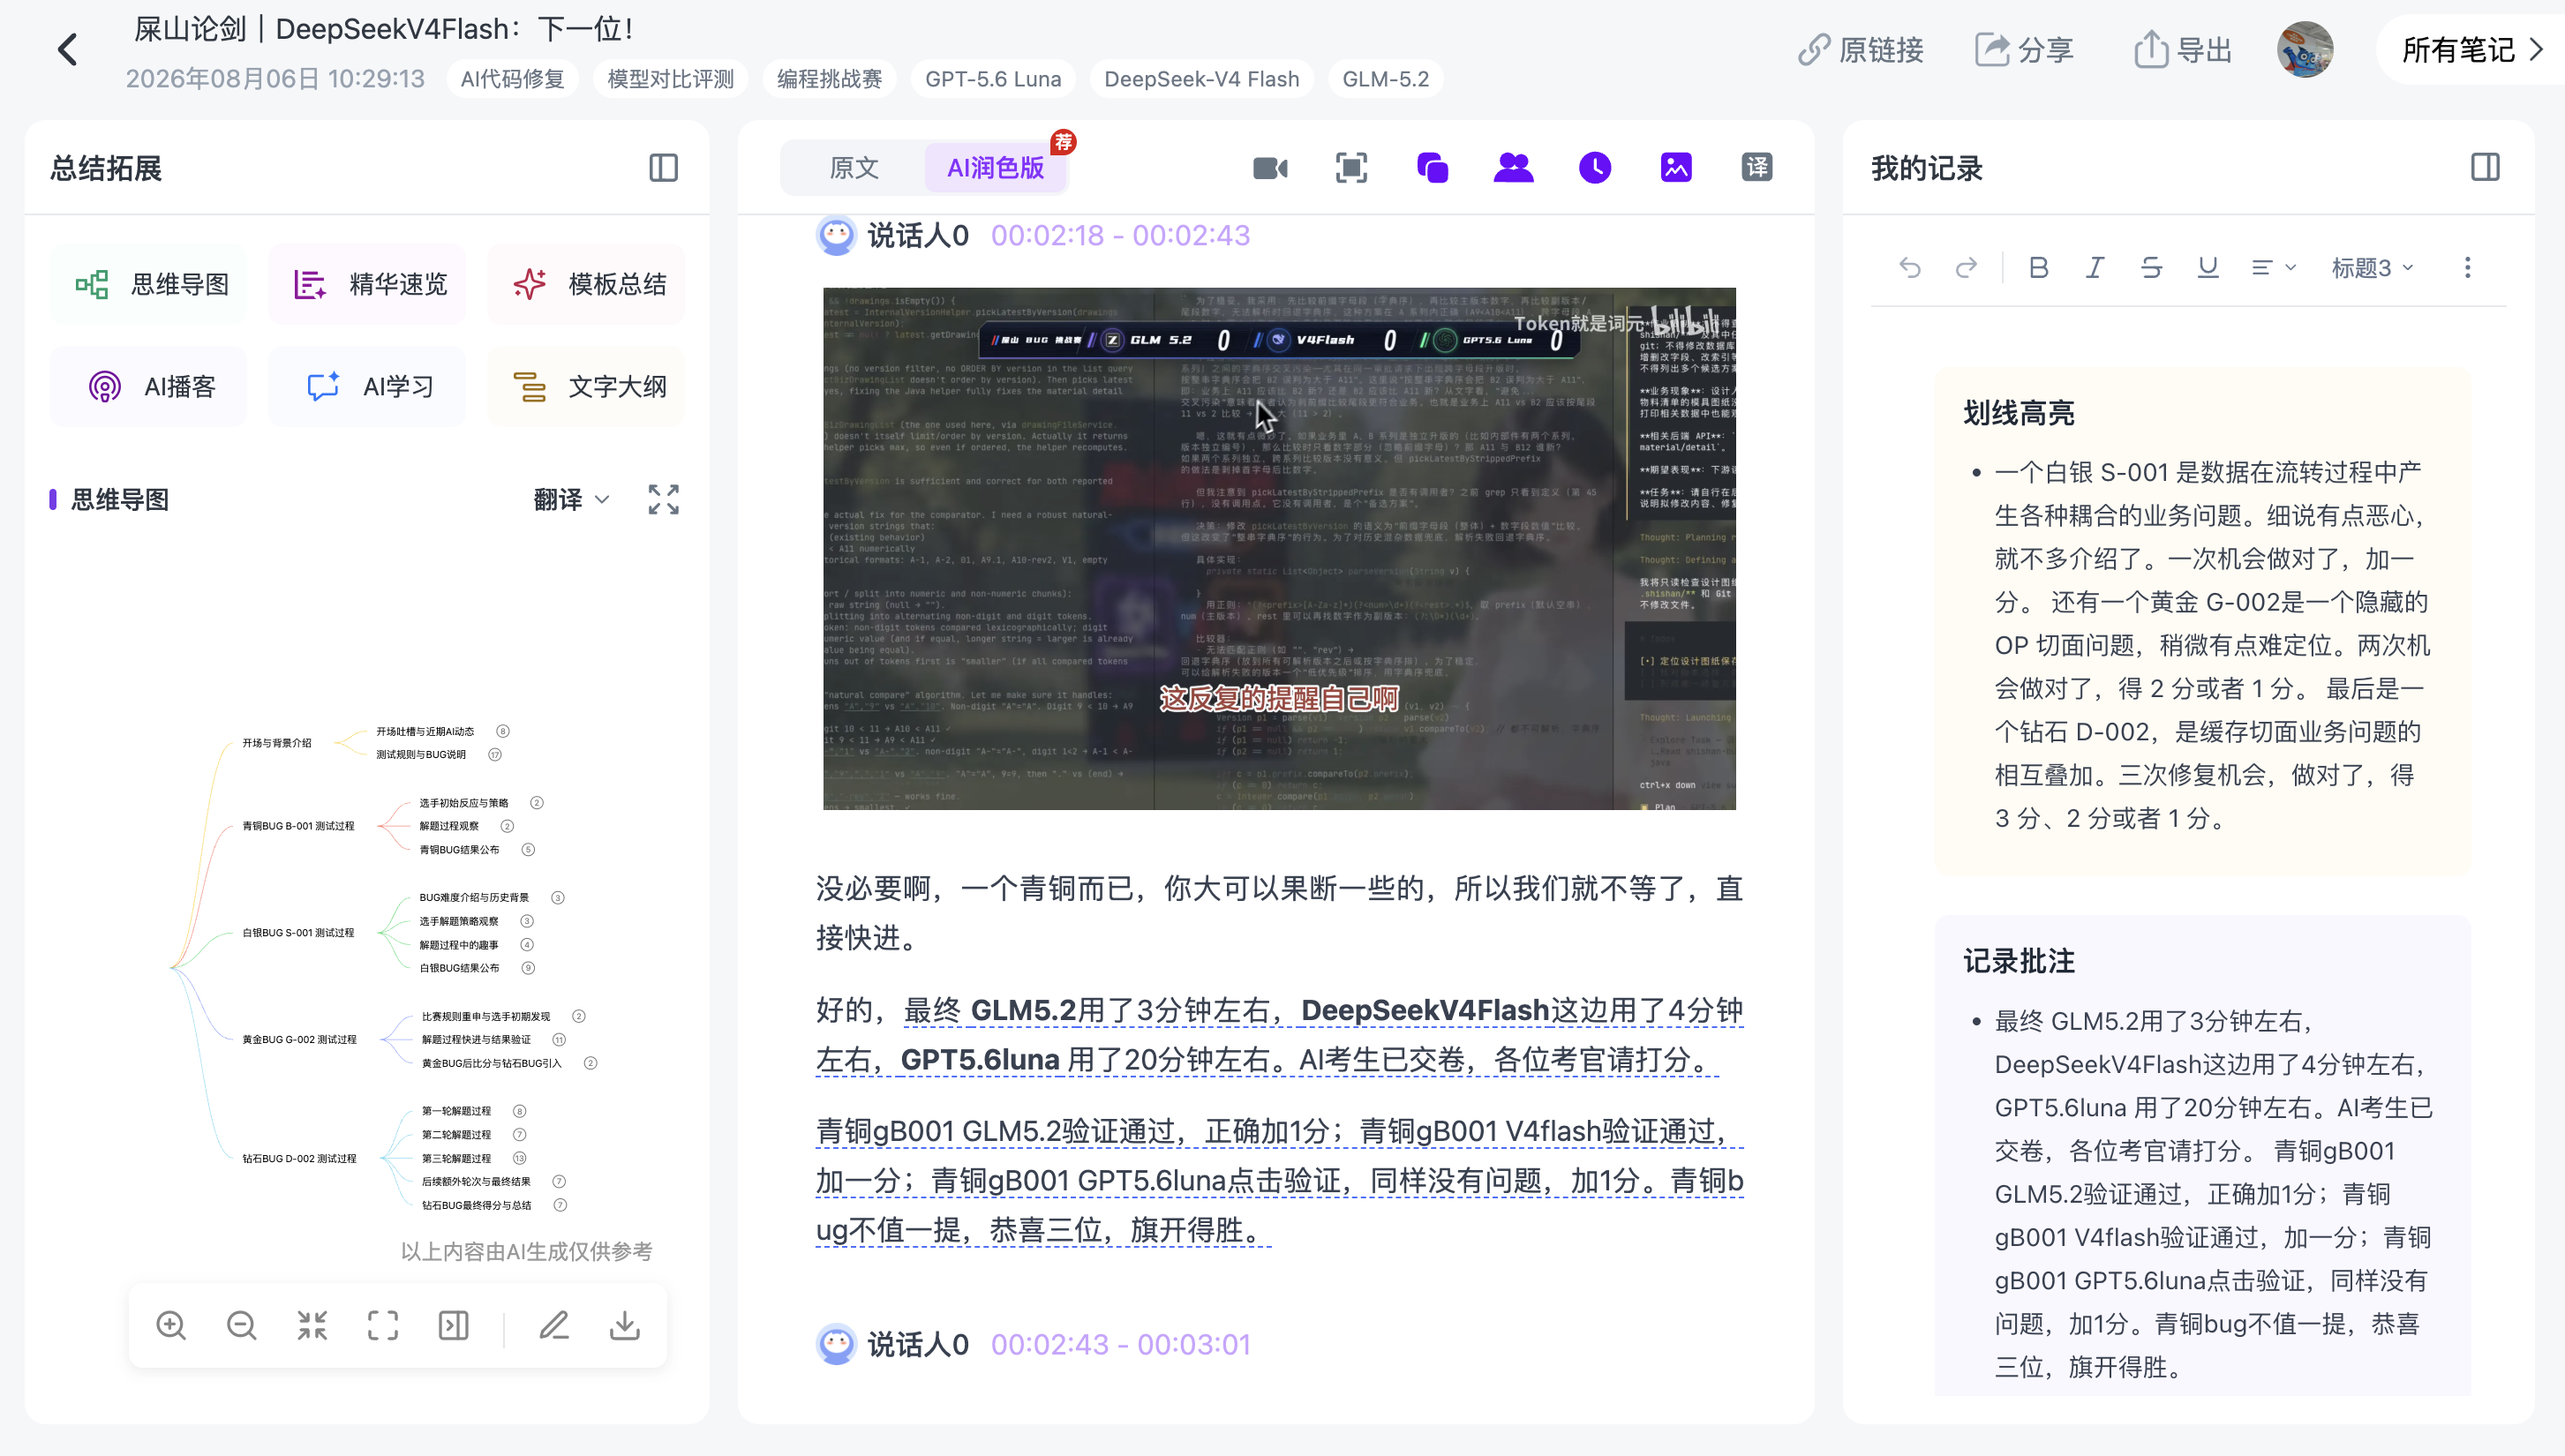Select 钻石BUG D-002 测试过程 node
The height and width of the screenshot is (1456, 2565).
click(x=299, y=1159)
